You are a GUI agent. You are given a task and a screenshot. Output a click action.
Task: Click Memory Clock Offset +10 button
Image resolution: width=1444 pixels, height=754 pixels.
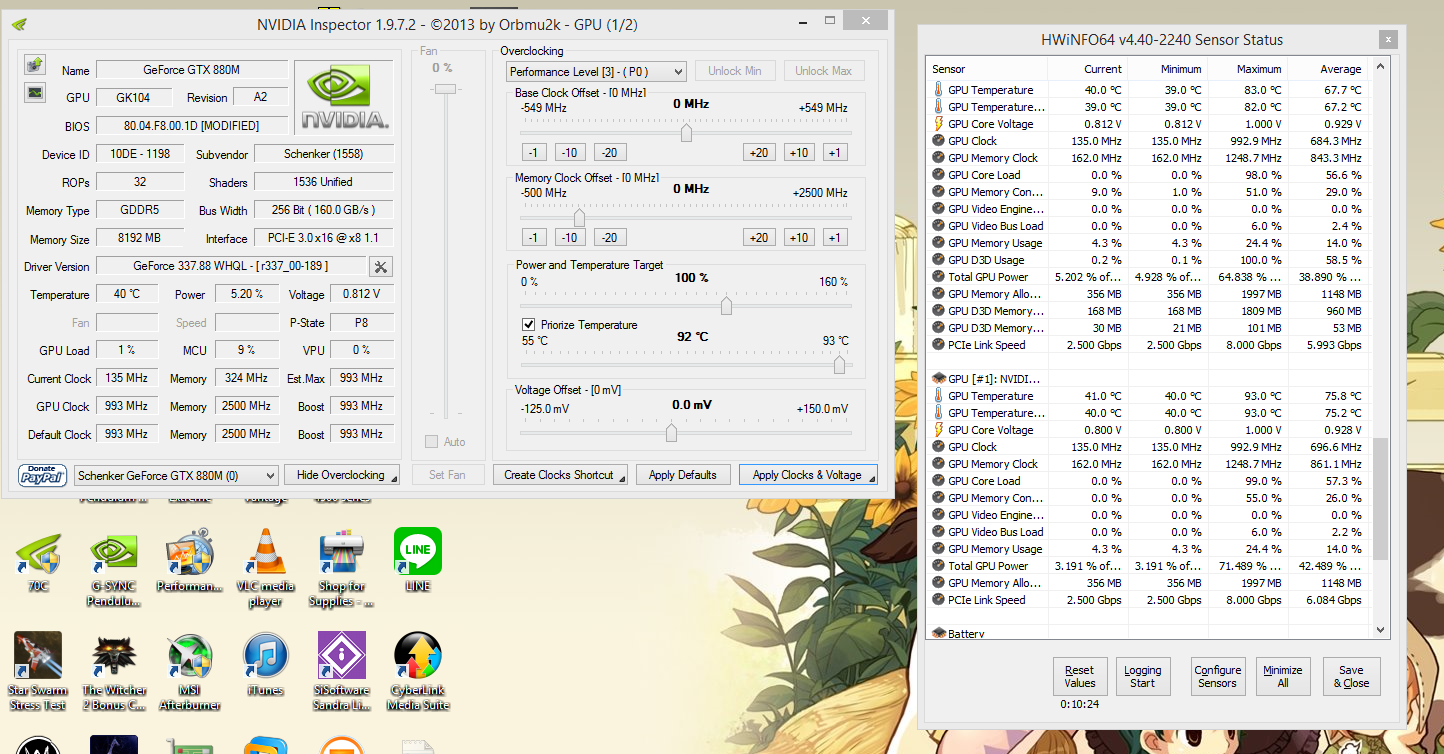(798, 237)
